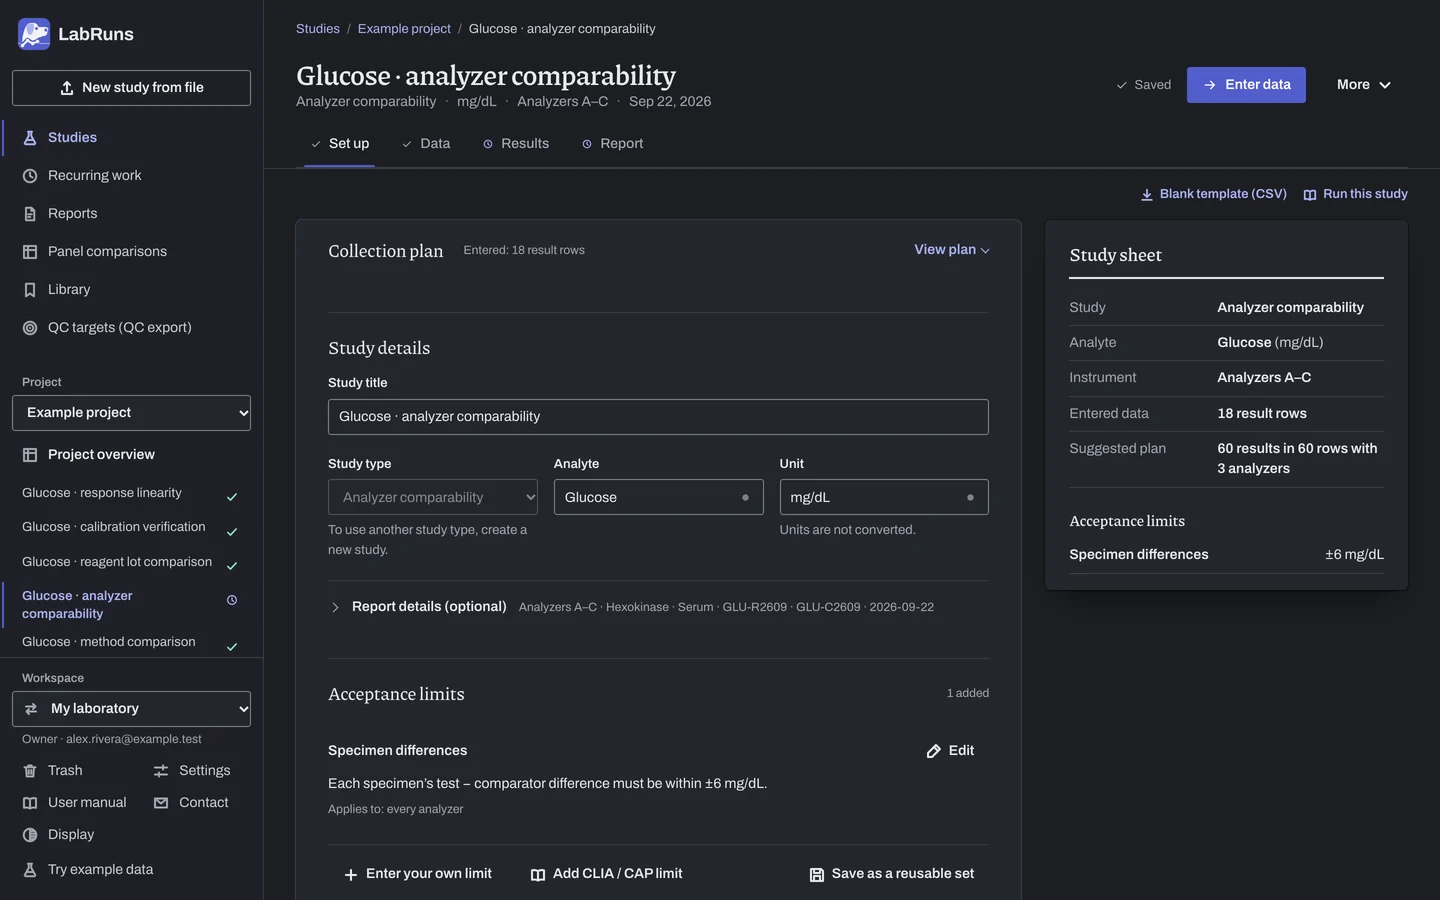Open QC targets via its target icon
The image size is (1440, 900).
[x=30, y=328]
